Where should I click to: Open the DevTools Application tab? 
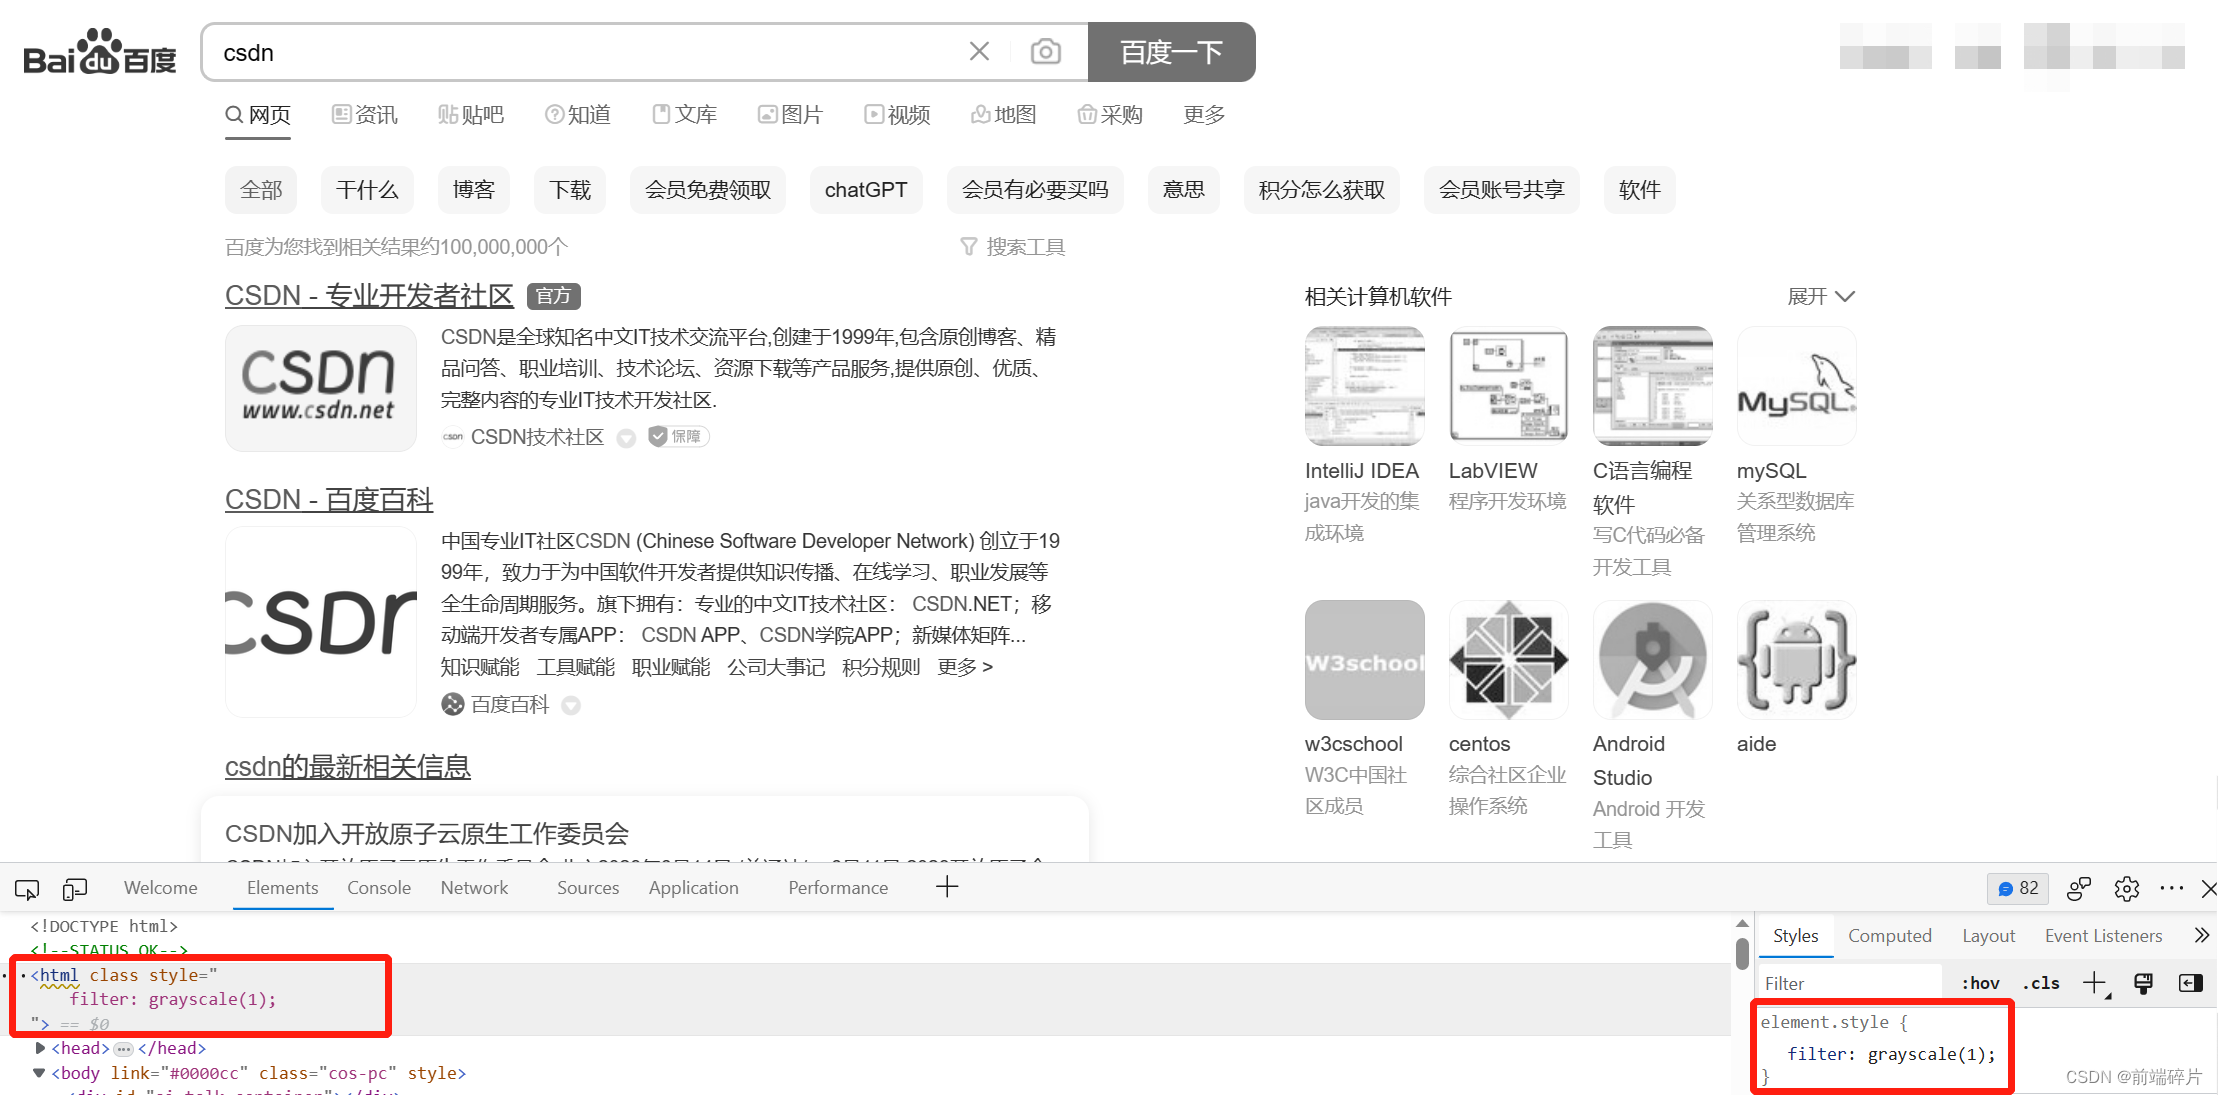[694, 888]
